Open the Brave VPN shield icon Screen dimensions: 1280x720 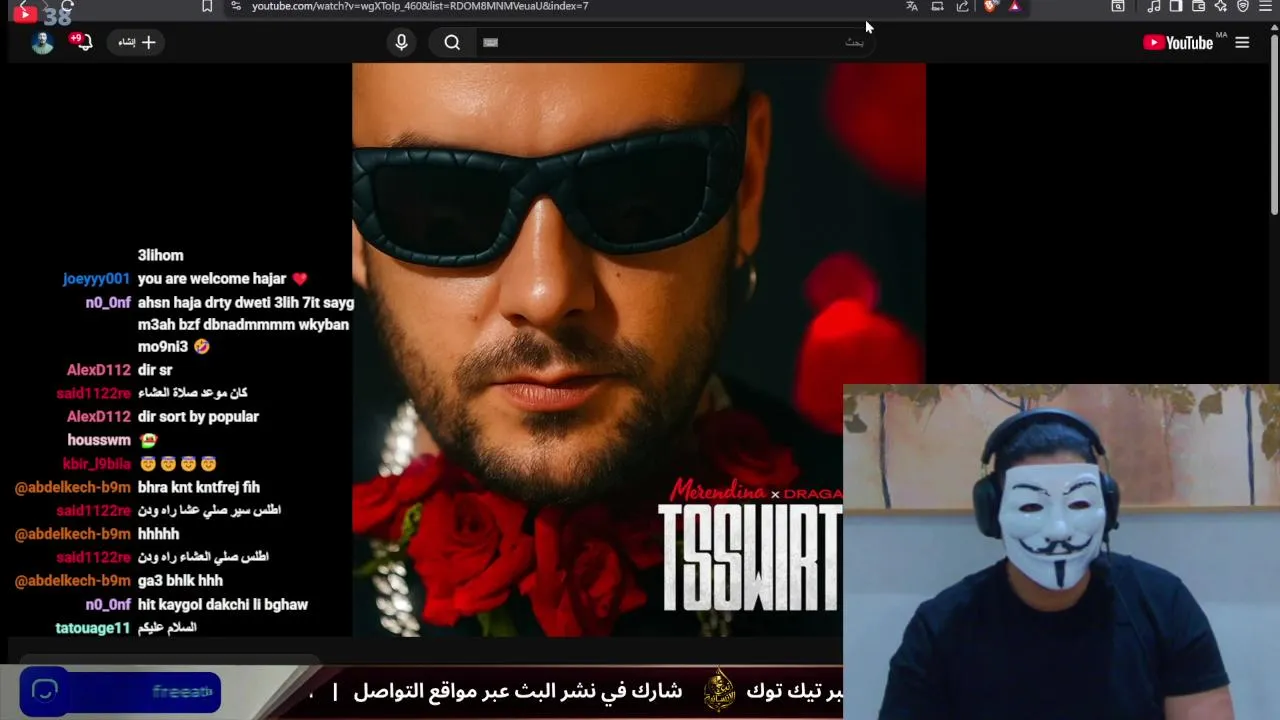click(1243, 6)
